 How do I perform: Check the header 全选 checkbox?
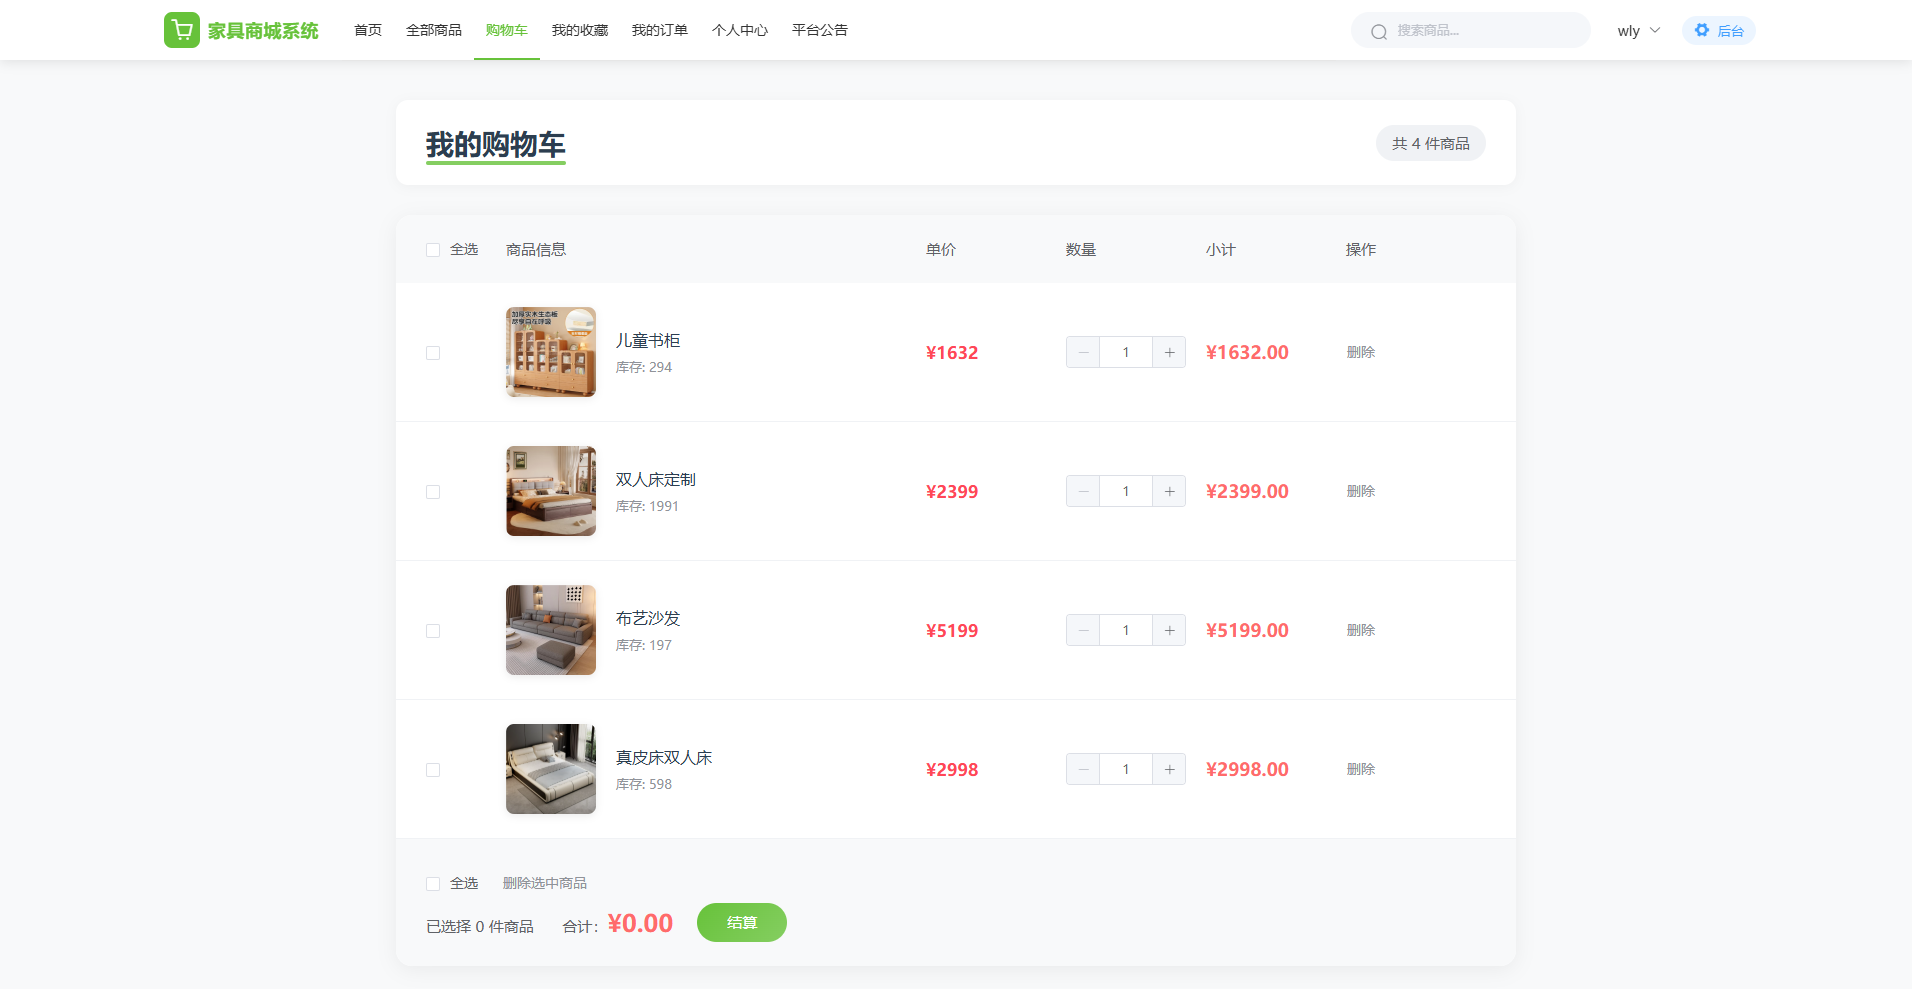pos(433,250)
